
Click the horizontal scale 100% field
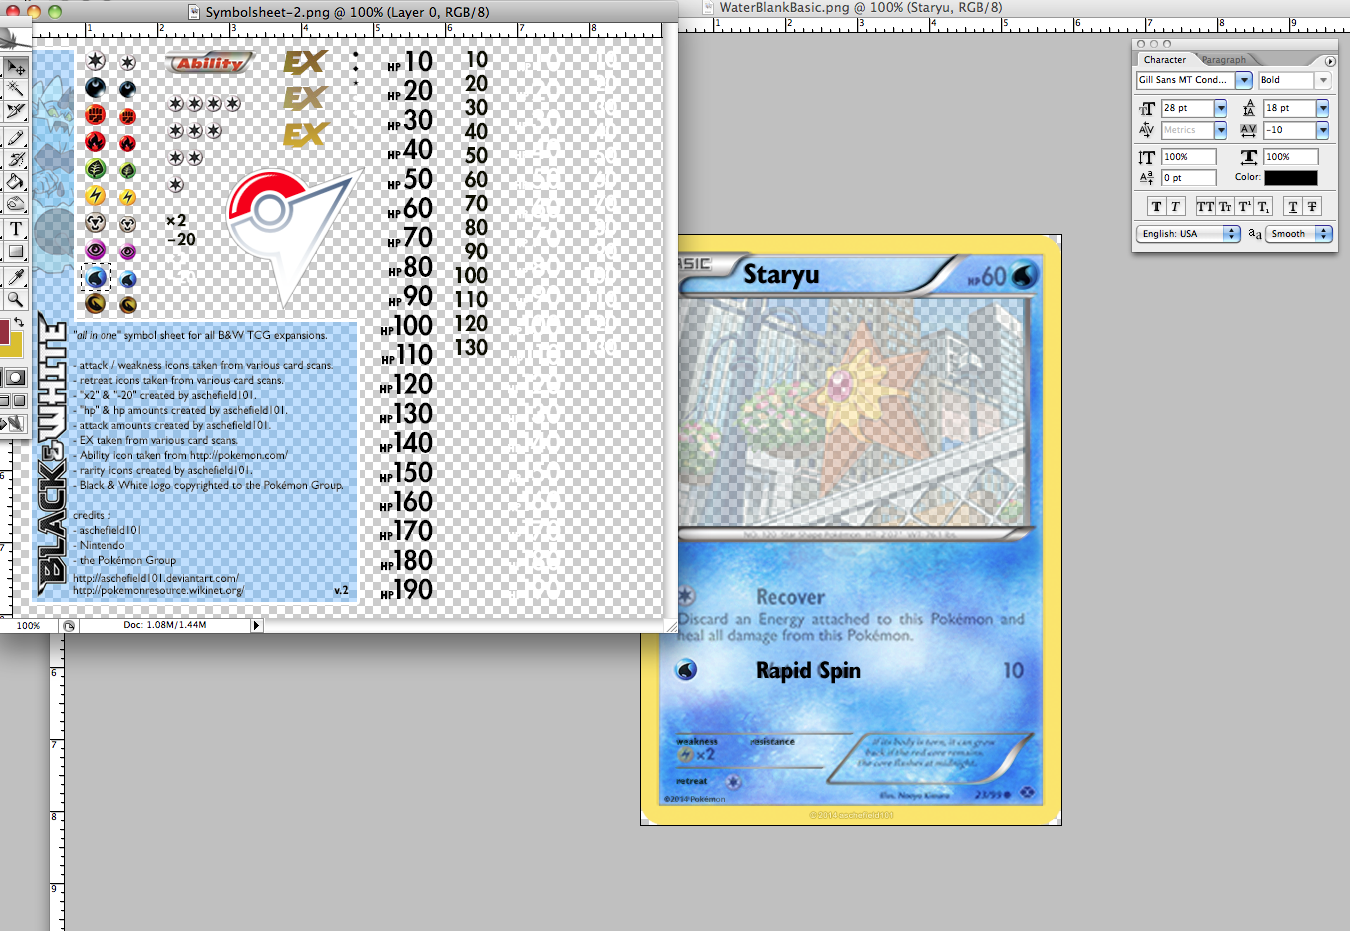tap(1291, 157)
